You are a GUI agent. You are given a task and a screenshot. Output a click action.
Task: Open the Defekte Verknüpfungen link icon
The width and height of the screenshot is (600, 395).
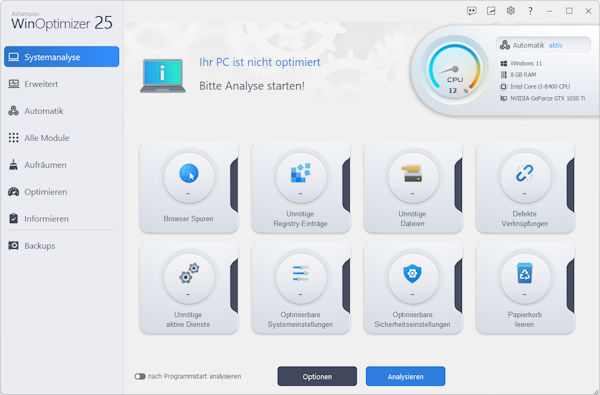pos(524,173)
